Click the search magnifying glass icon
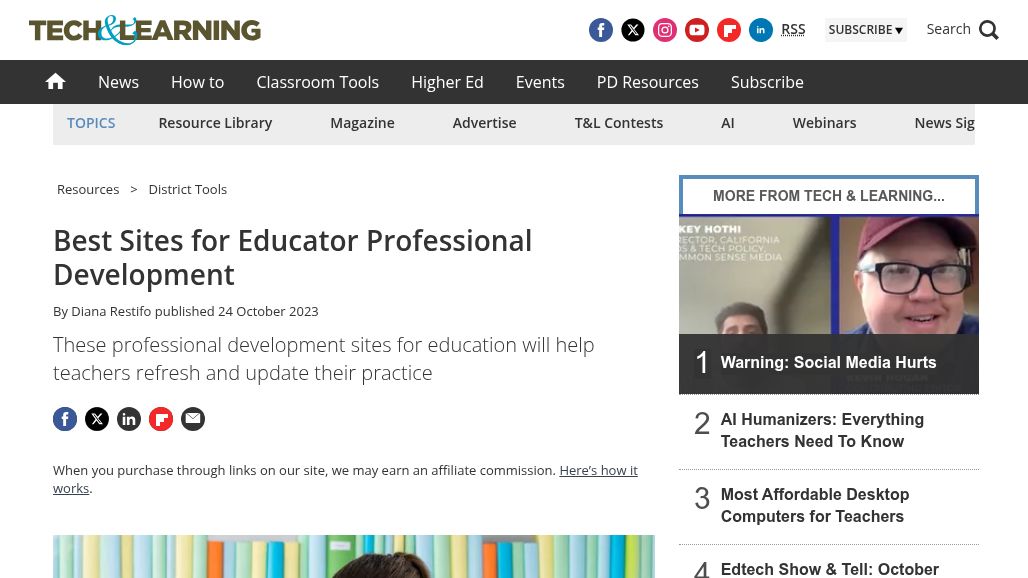 click(x=988, y=30)
